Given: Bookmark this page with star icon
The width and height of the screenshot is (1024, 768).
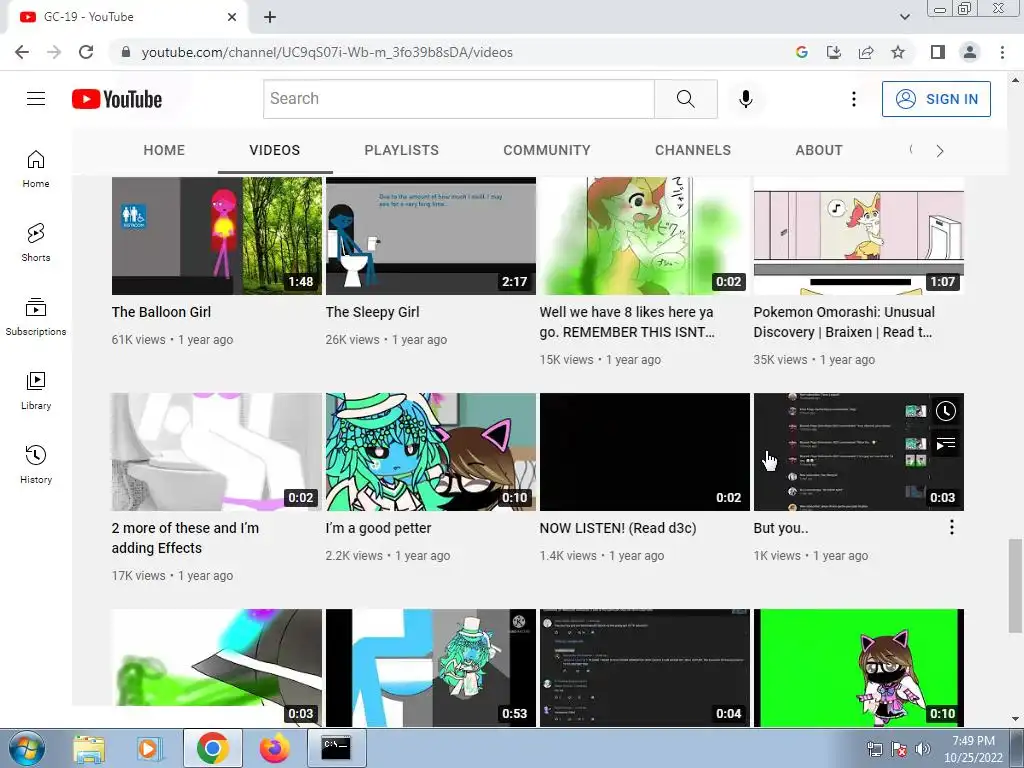Looking at the screenshot, I should point(898,52).
